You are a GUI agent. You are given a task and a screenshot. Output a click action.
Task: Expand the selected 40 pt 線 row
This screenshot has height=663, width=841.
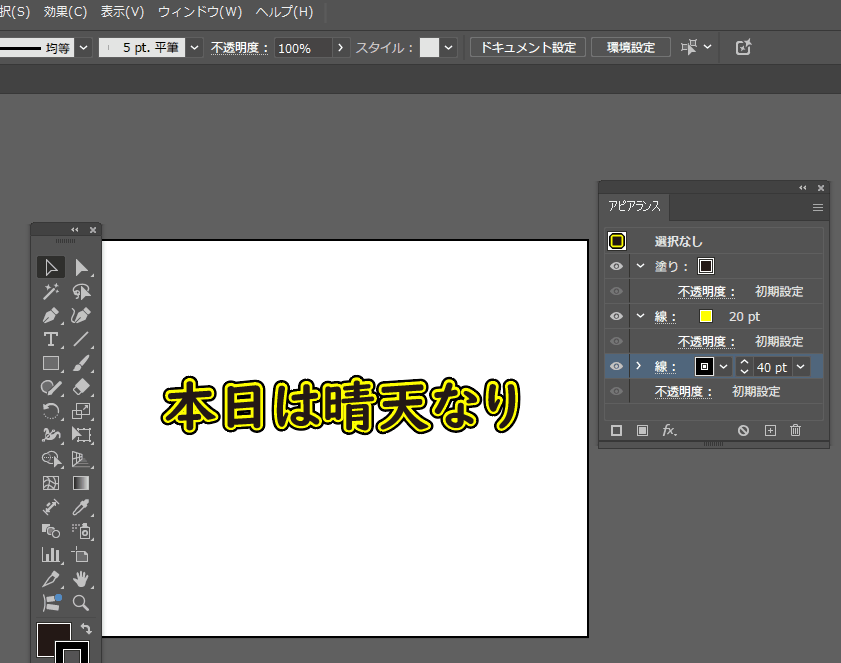point(639,367)
